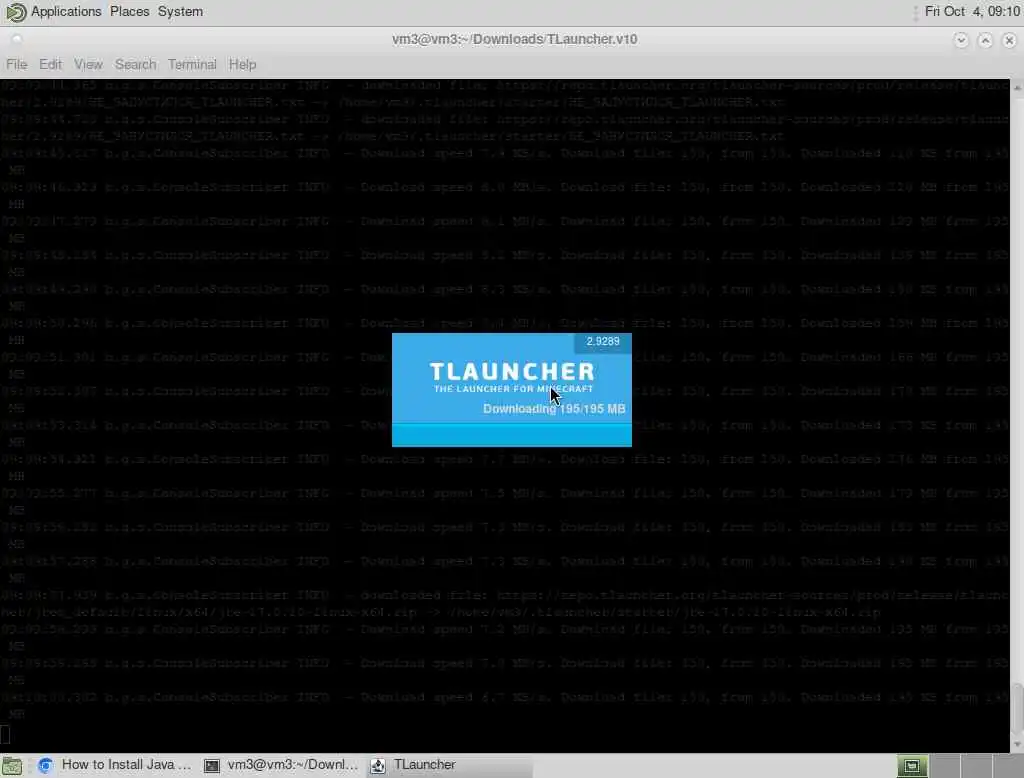Click the browser icon in the taskbar
Screen dimensions: 1024x778
(x=45, y=765)
